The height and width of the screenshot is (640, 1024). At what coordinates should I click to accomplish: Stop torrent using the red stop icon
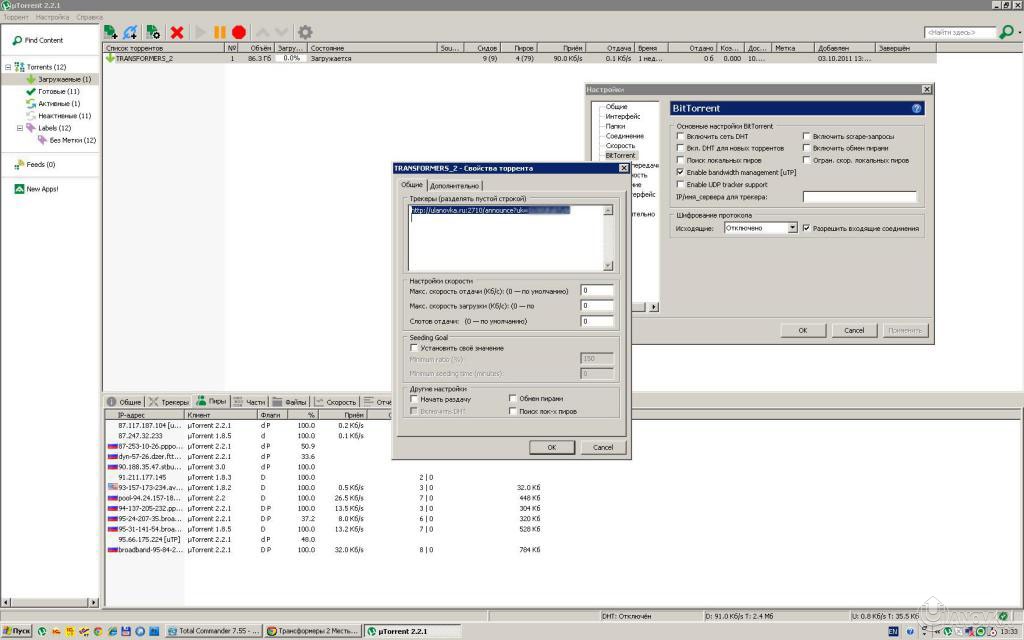239,33
